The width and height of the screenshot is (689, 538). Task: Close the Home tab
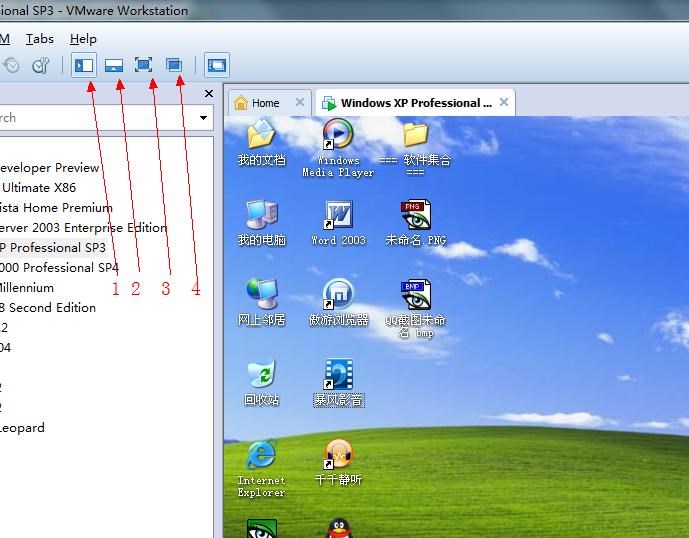300,102
